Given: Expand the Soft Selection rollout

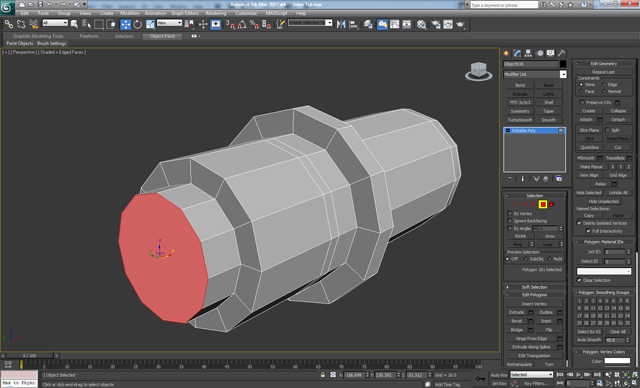Looking at the screenshot, I should (534, 287).
